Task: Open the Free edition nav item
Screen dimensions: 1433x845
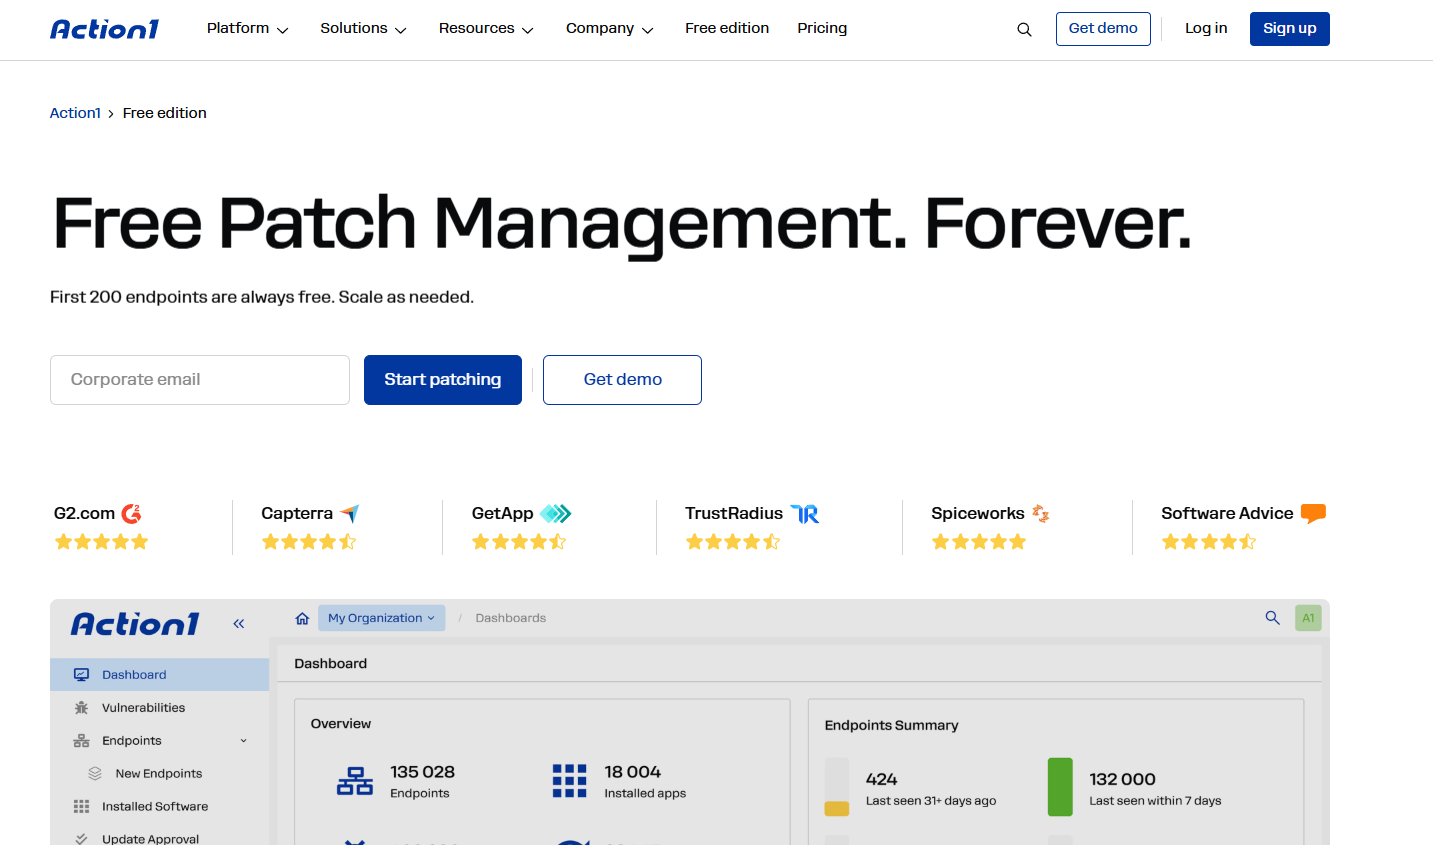Action: [727, 29]
